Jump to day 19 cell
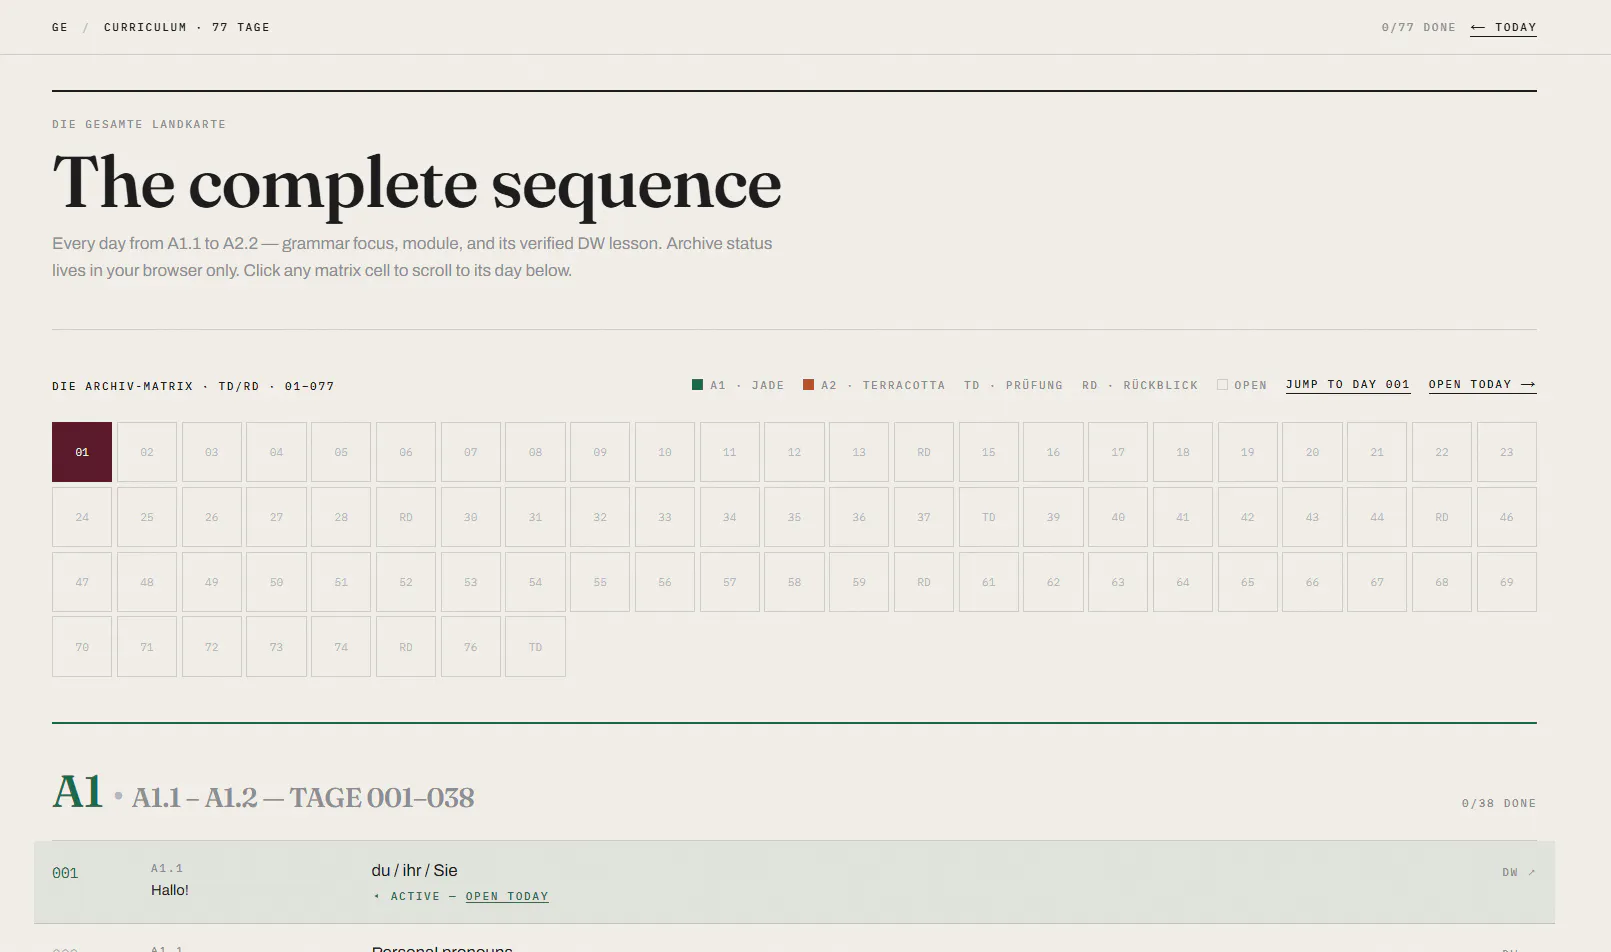The height and width of the screenshot is (952, 1611). pyautogui.click(x=1248, y=452)
